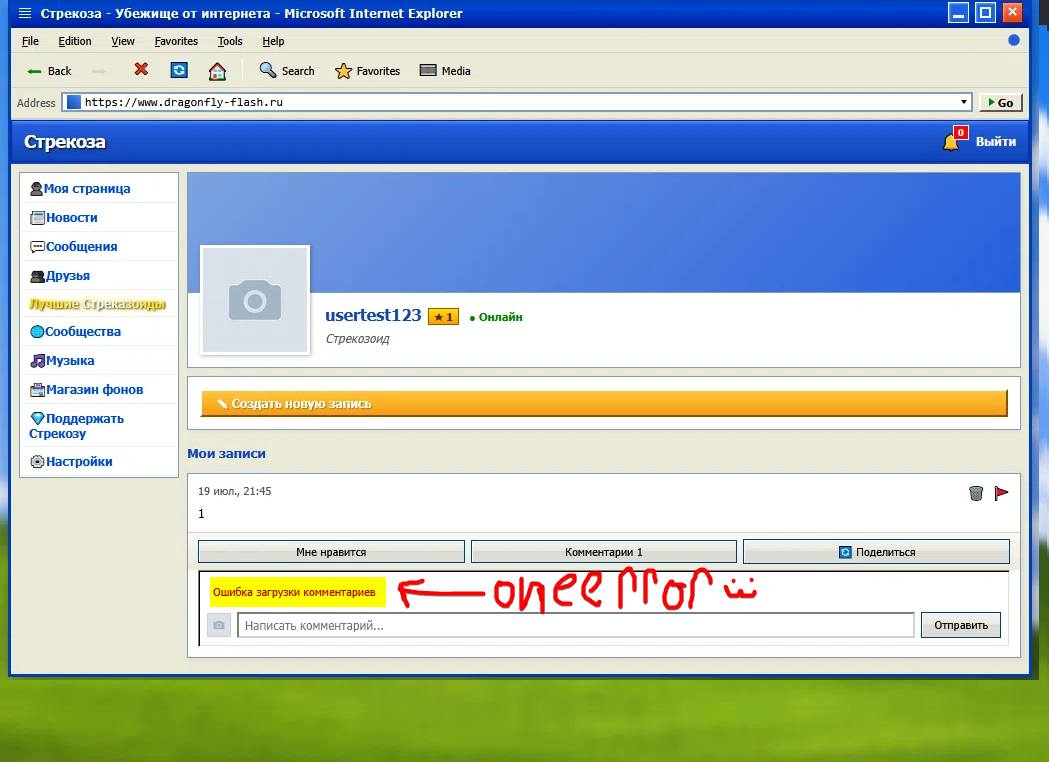Open Музыка in sidebar
Screen dimensions: 1049x762
(x=62, y=361)
